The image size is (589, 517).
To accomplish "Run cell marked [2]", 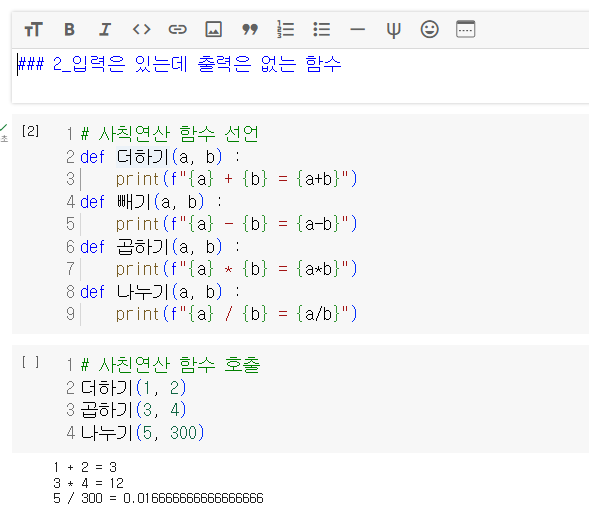I will coord(30,131).
